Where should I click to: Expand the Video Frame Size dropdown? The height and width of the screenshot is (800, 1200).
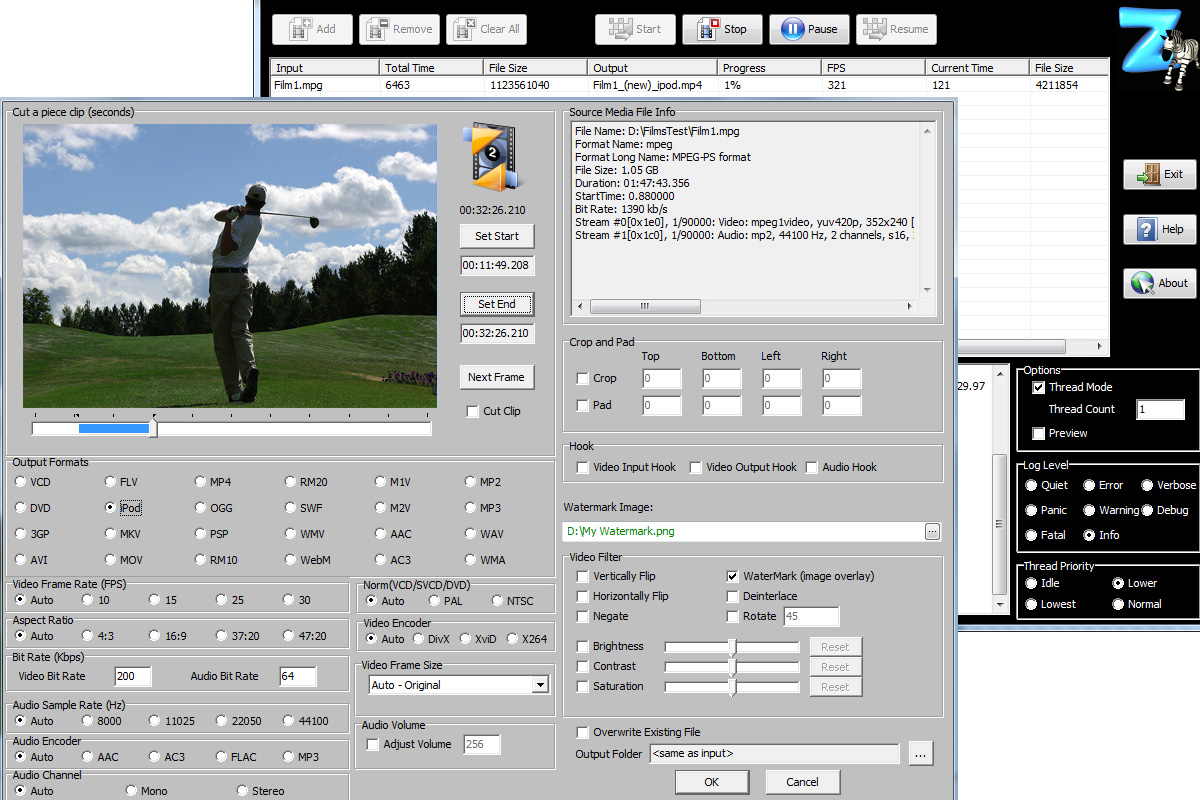pos(540,685)
